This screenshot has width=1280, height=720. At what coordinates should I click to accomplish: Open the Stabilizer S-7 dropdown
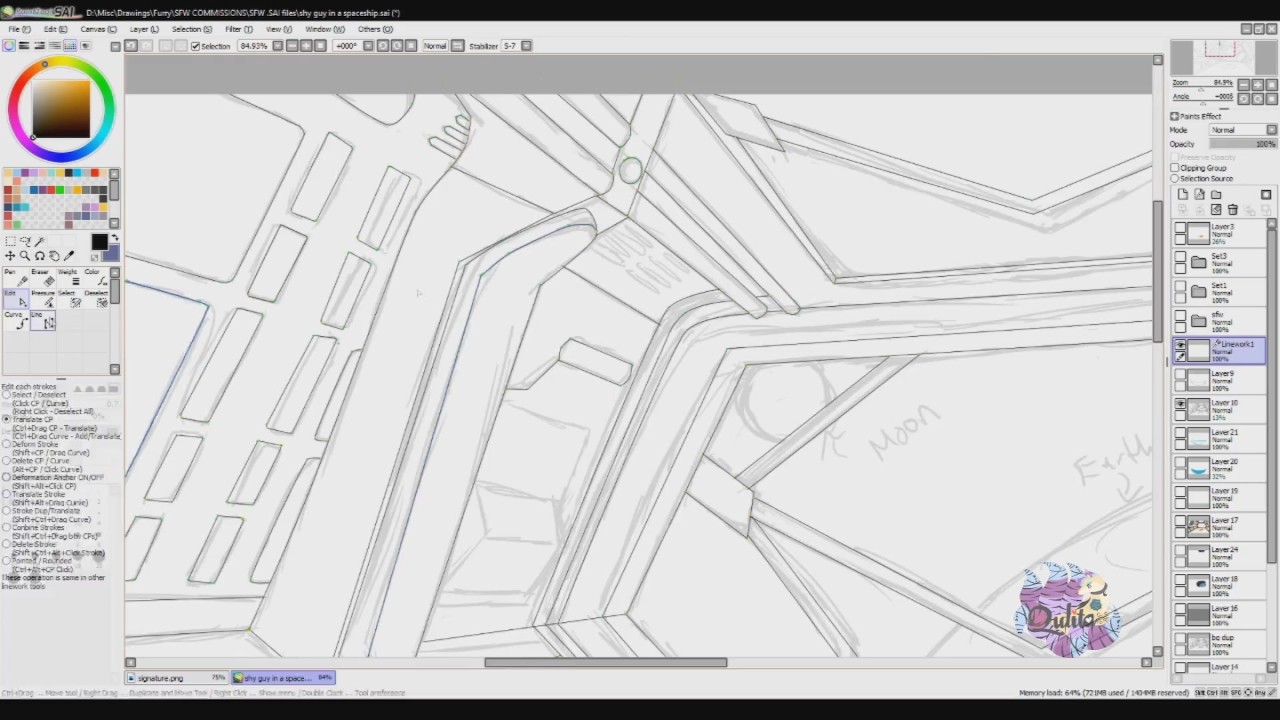(x=516, y=46)
